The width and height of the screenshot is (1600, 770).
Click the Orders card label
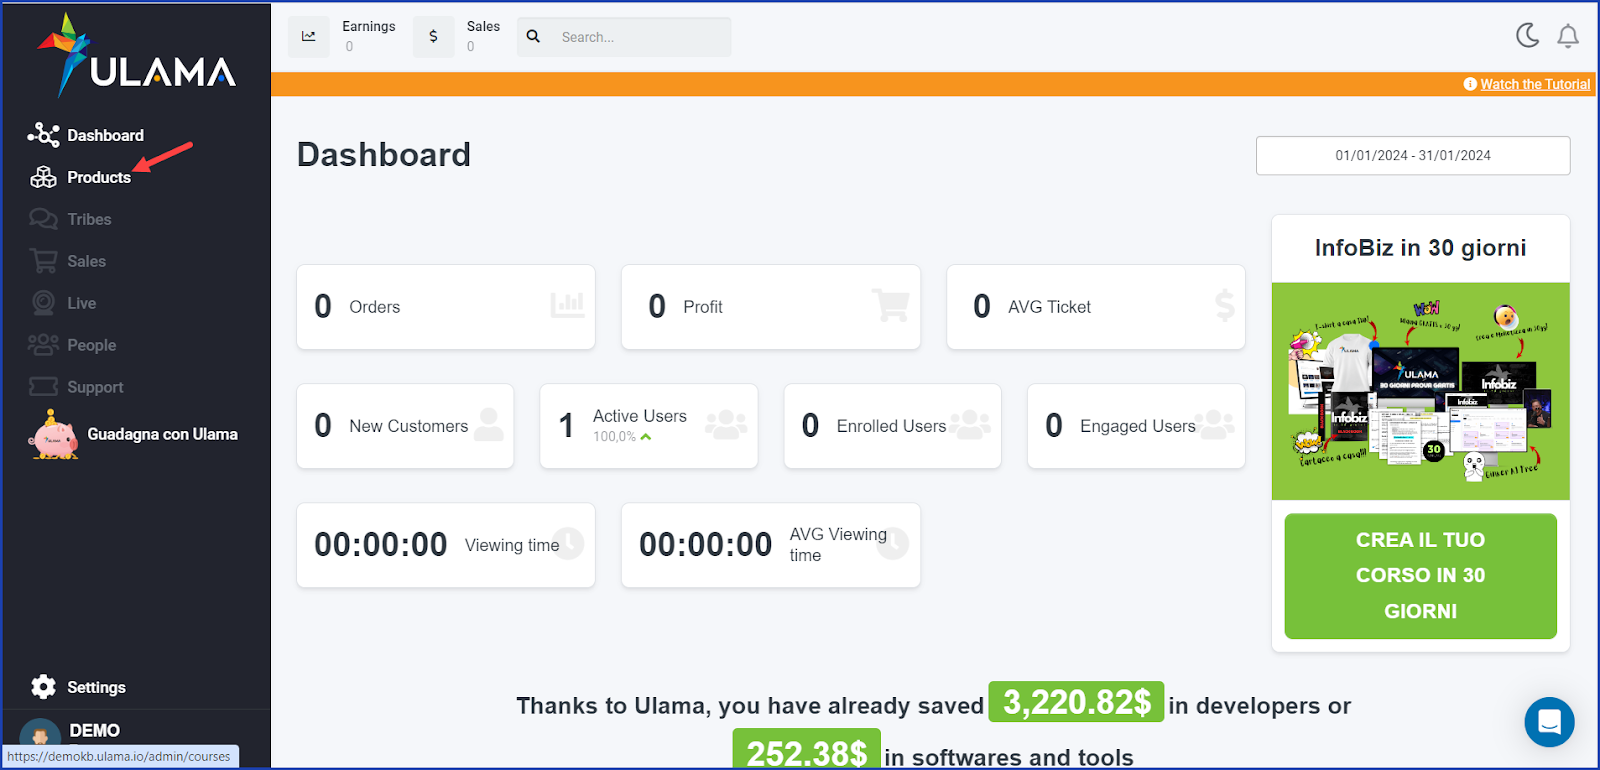click(x=375, y=307)
